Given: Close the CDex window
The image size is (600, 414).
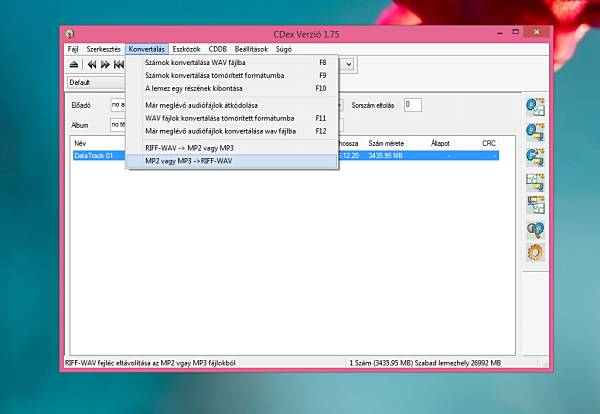Looking at the screenshot, I should tap(536, 32).
